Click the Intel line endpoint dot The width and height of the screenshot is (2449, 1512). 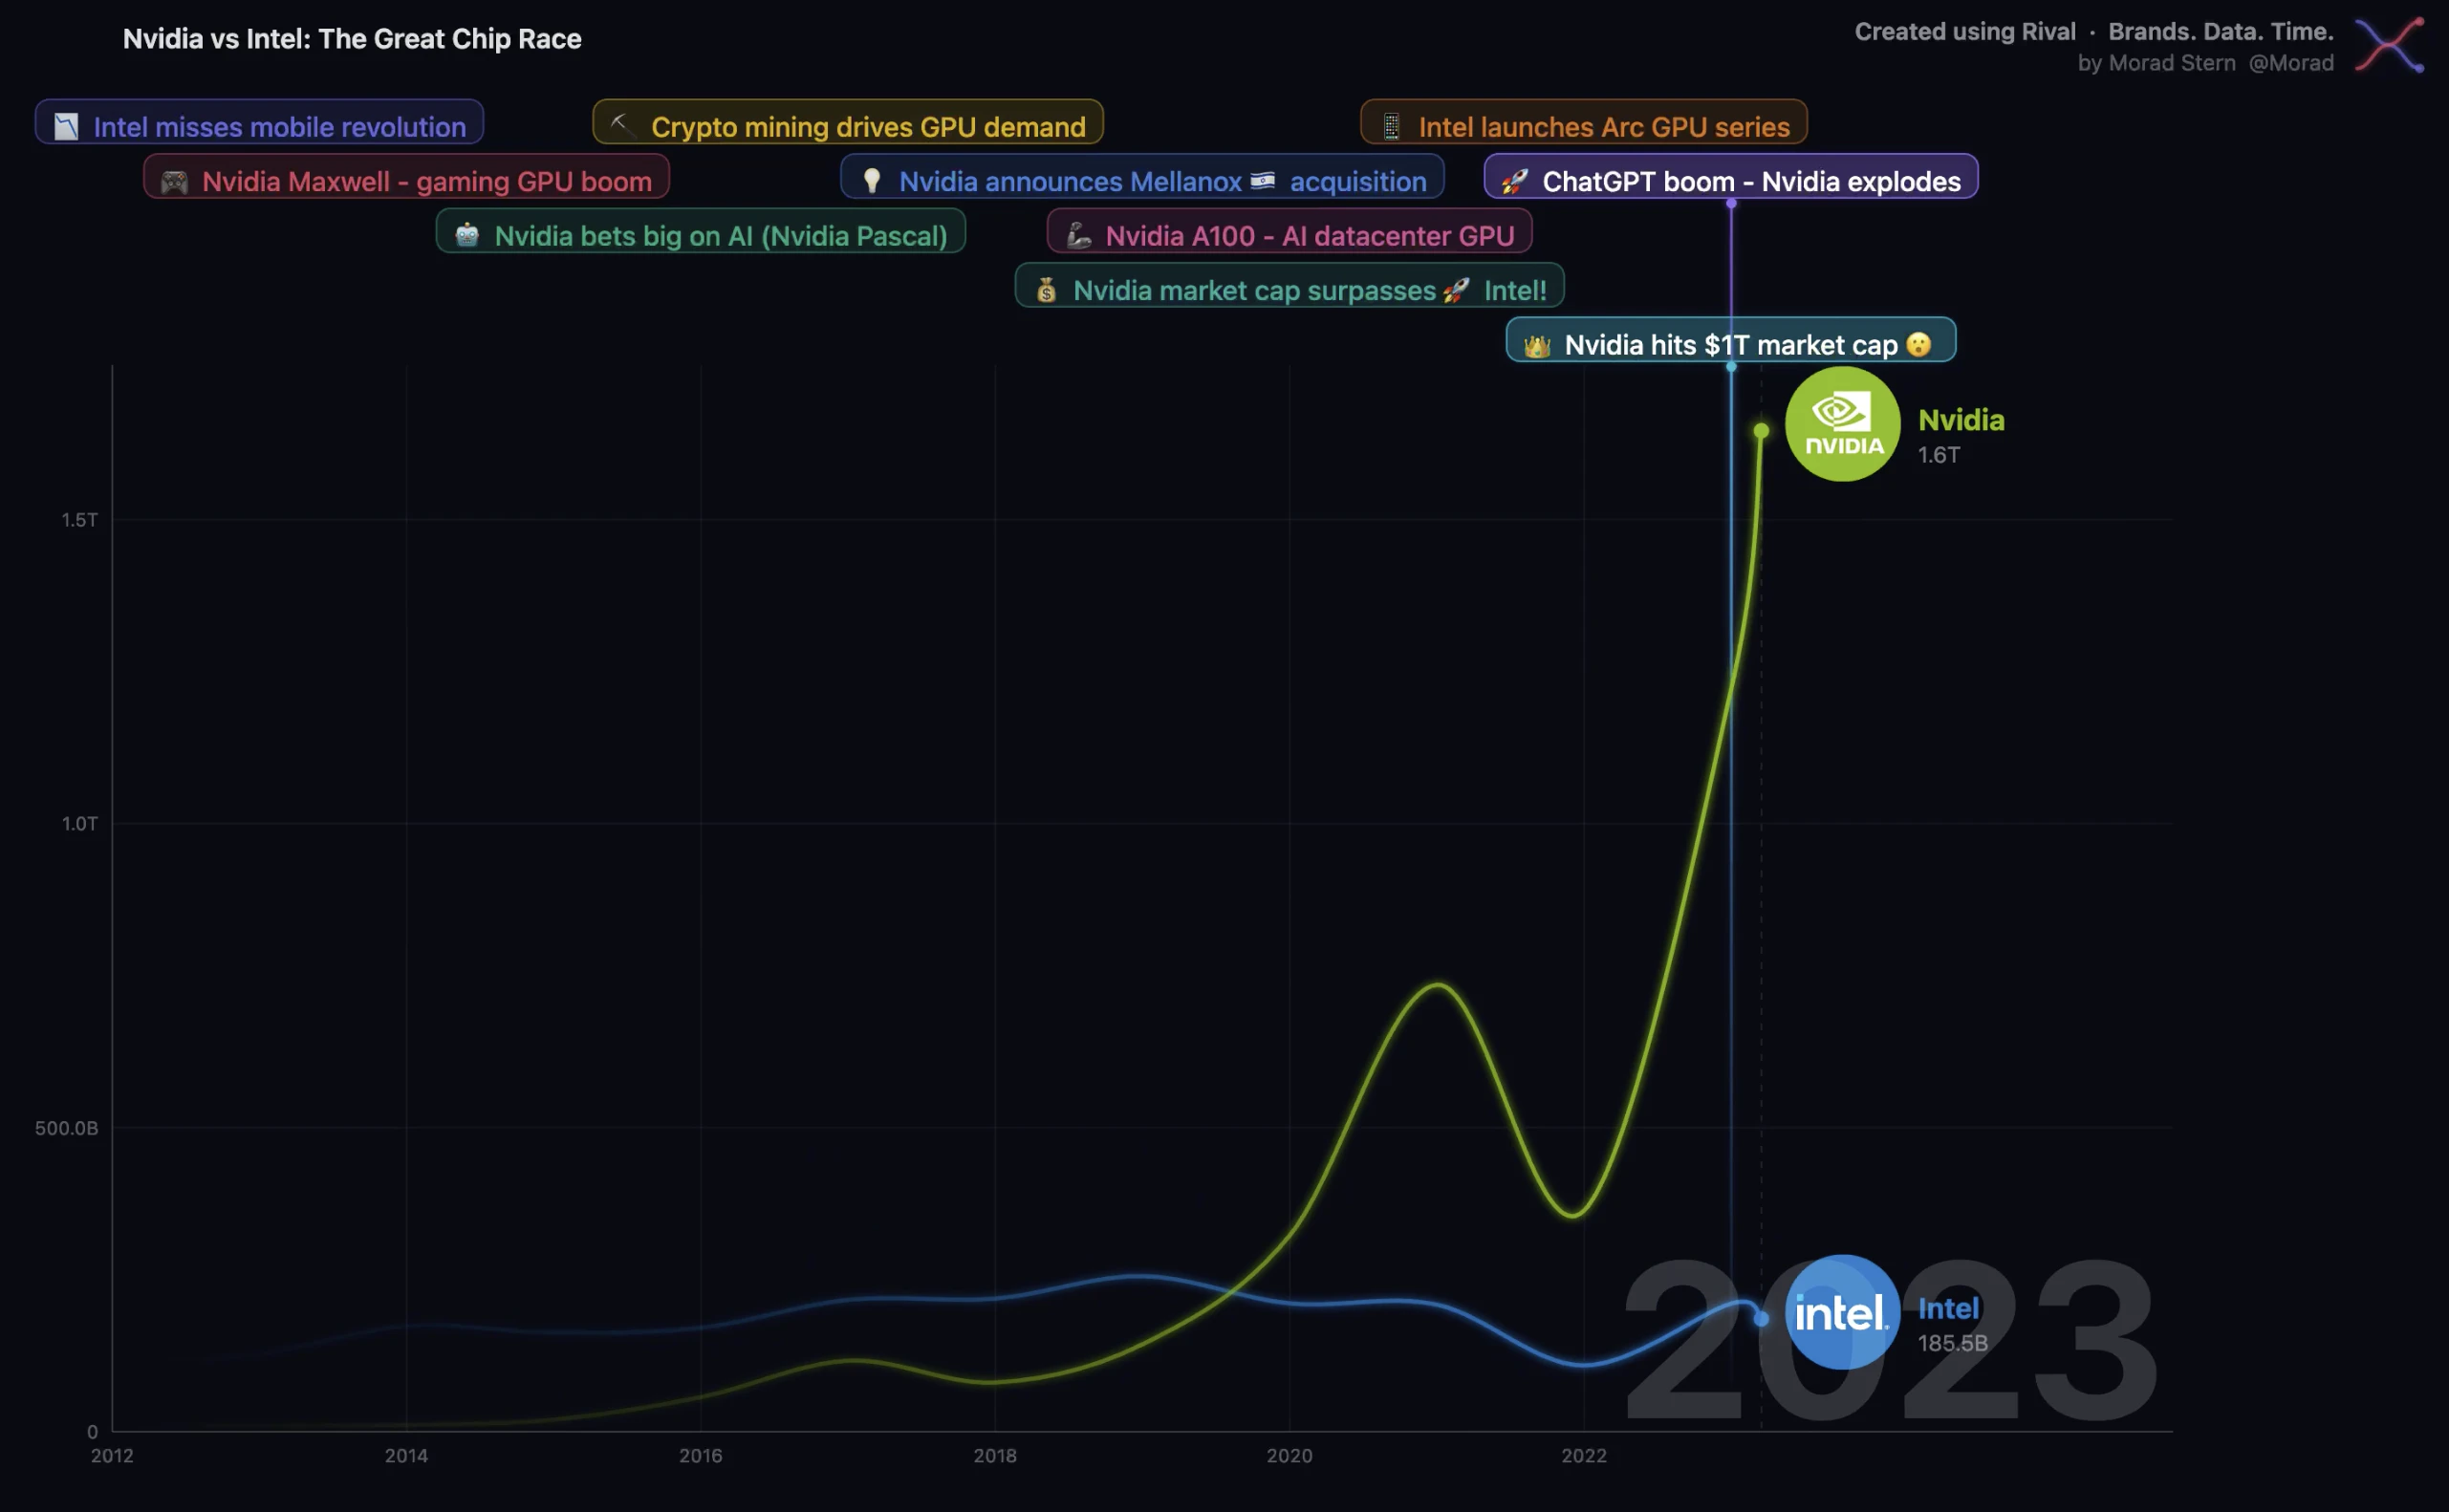click(1761, 1319)
